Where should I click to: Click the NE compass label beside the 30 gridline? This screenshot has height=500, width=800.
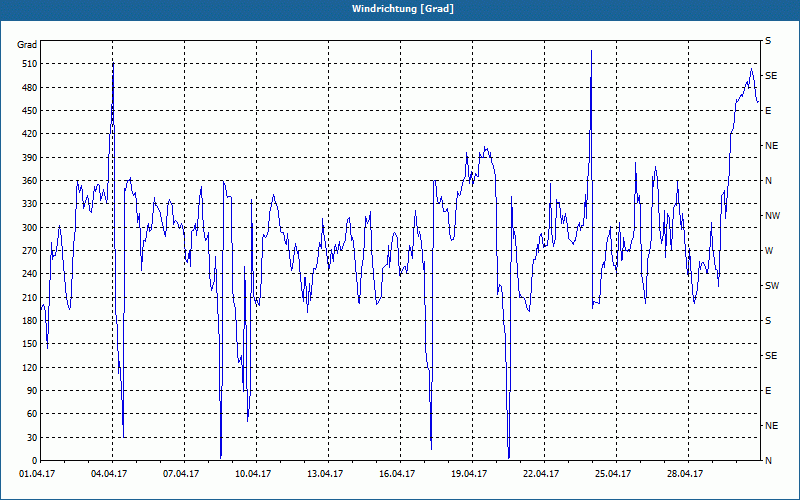(x=771, y=426)
